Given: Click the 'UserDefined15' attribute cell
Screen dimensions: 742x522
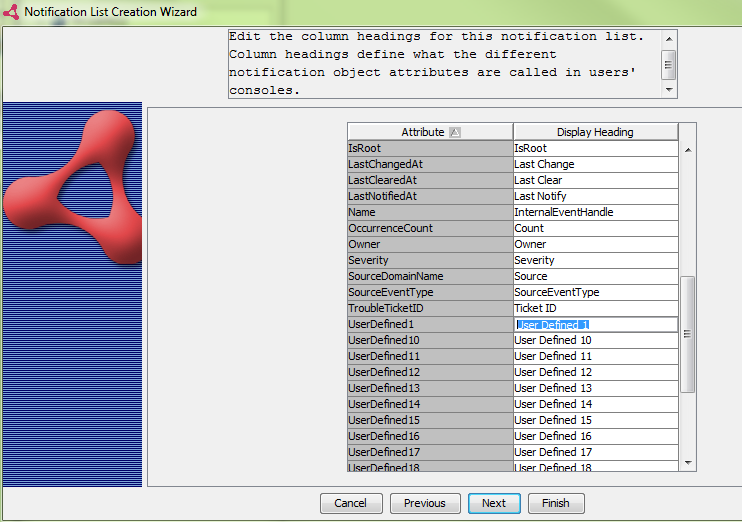Looking at the screenshot, I should [x=430, y=421].
